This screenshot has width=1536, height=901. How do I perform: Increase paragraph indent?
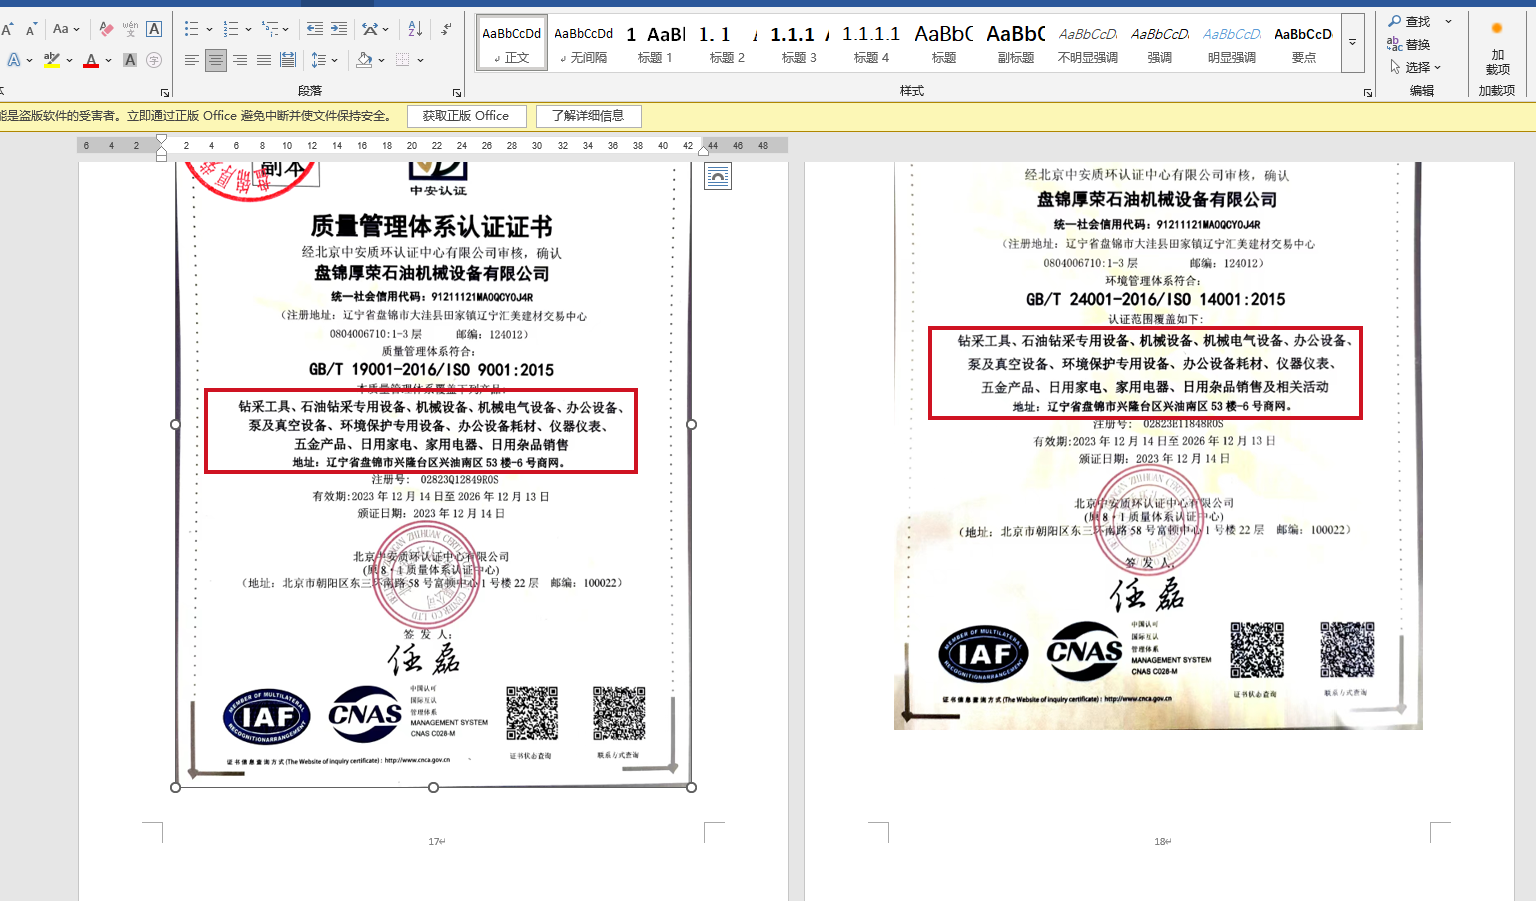pos(339,29)
